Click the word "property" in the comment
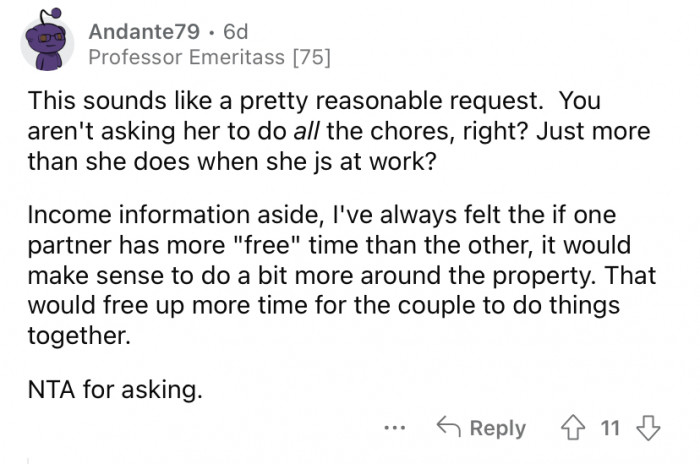The width and height of the screenshot is (700, 464). [x=545, y=272]
